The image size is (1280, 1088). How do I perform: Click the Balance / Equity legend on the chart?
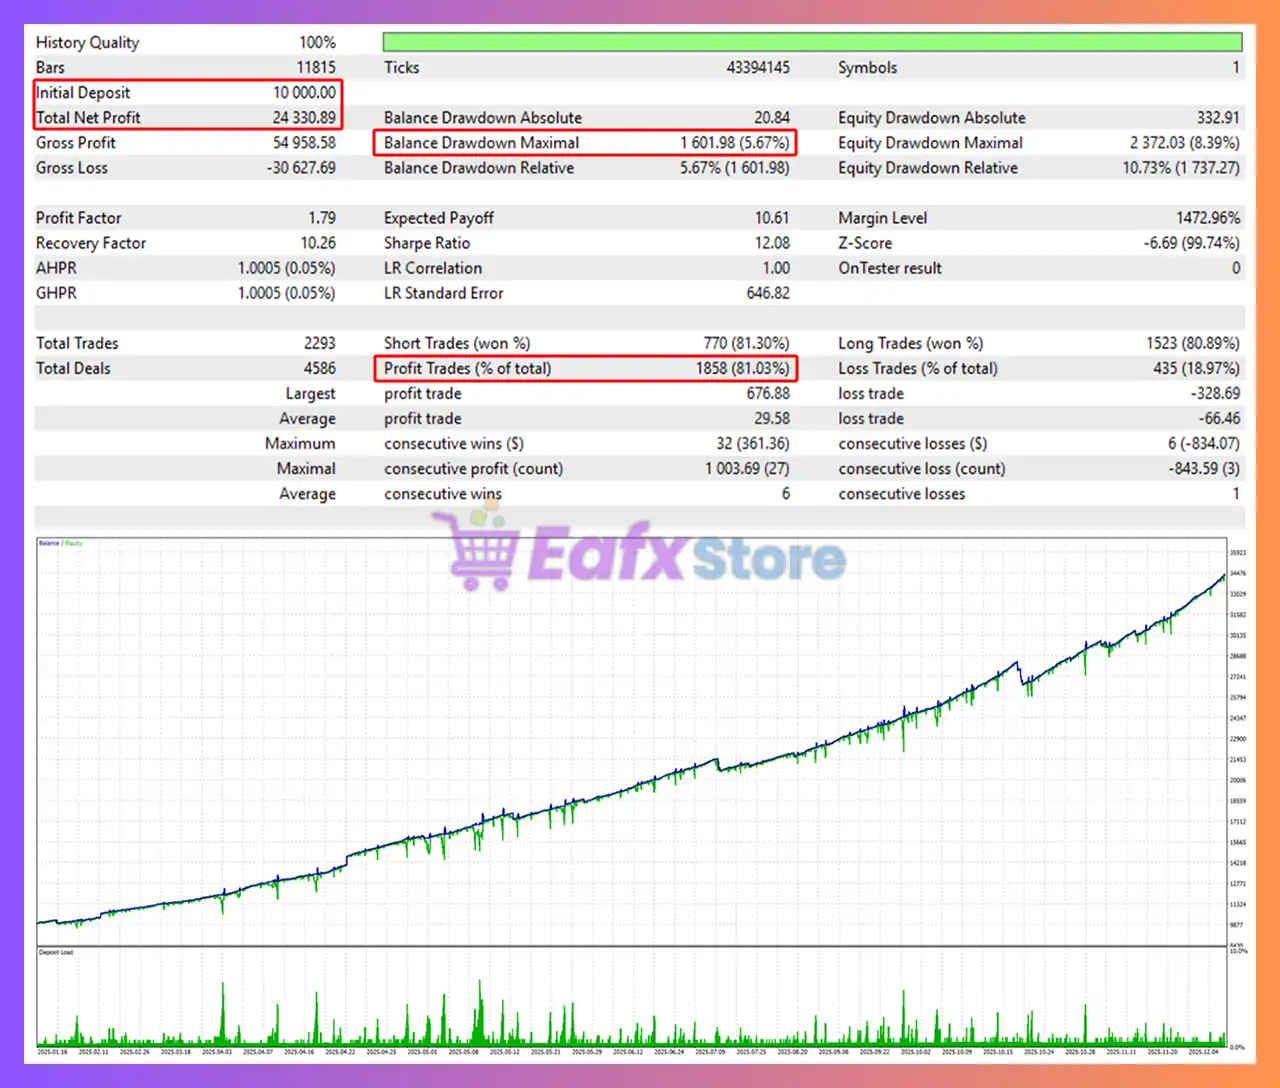point(60,543)
